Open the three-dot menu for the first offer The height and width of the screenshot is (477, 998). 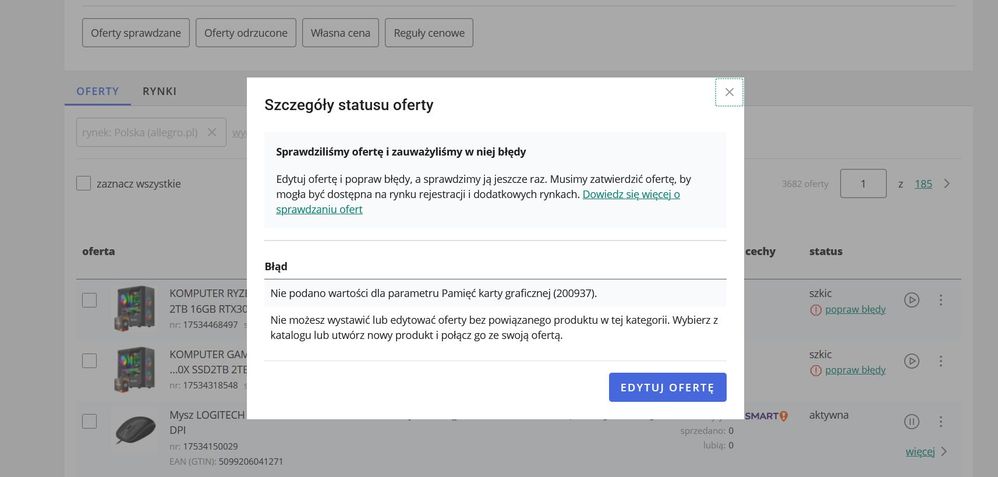pyautogui.click(x=941, y=300)
